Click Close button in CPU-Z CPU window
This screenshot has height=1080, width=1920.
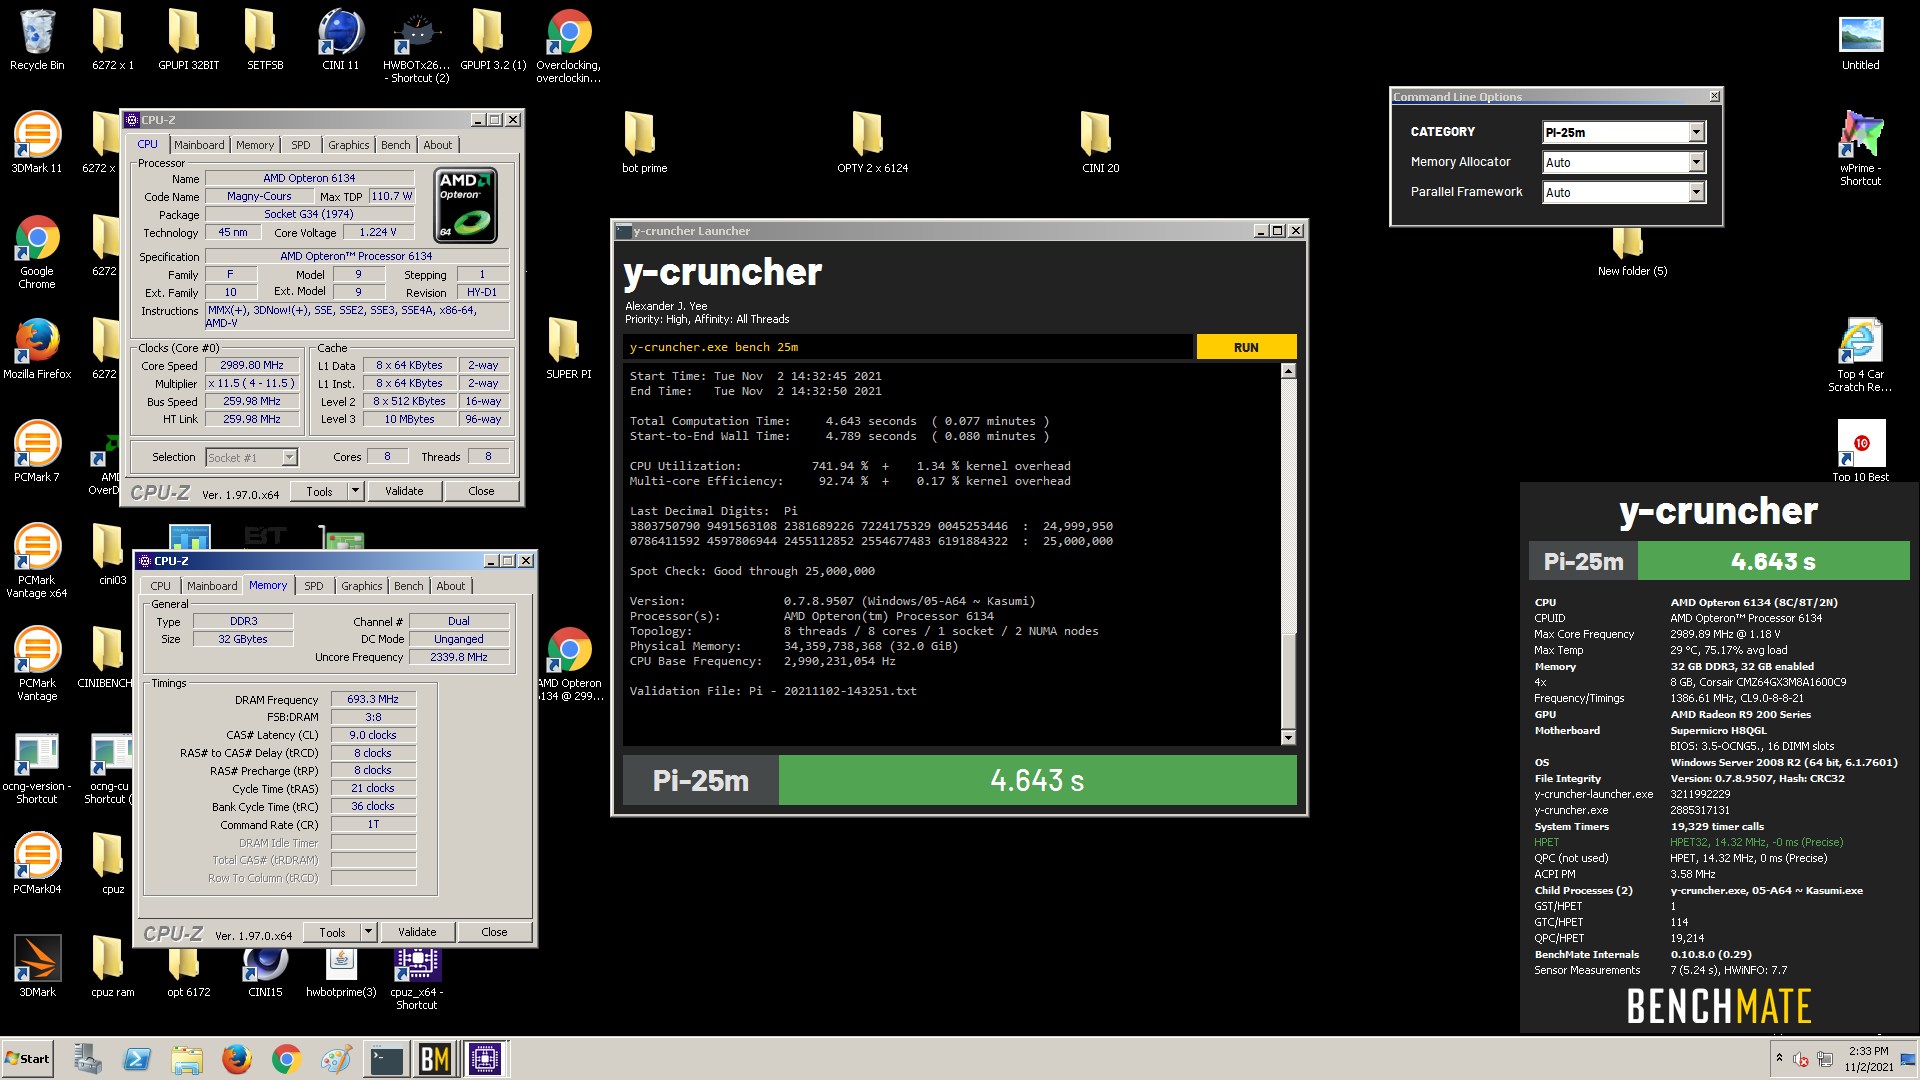(x=481, y=491)
